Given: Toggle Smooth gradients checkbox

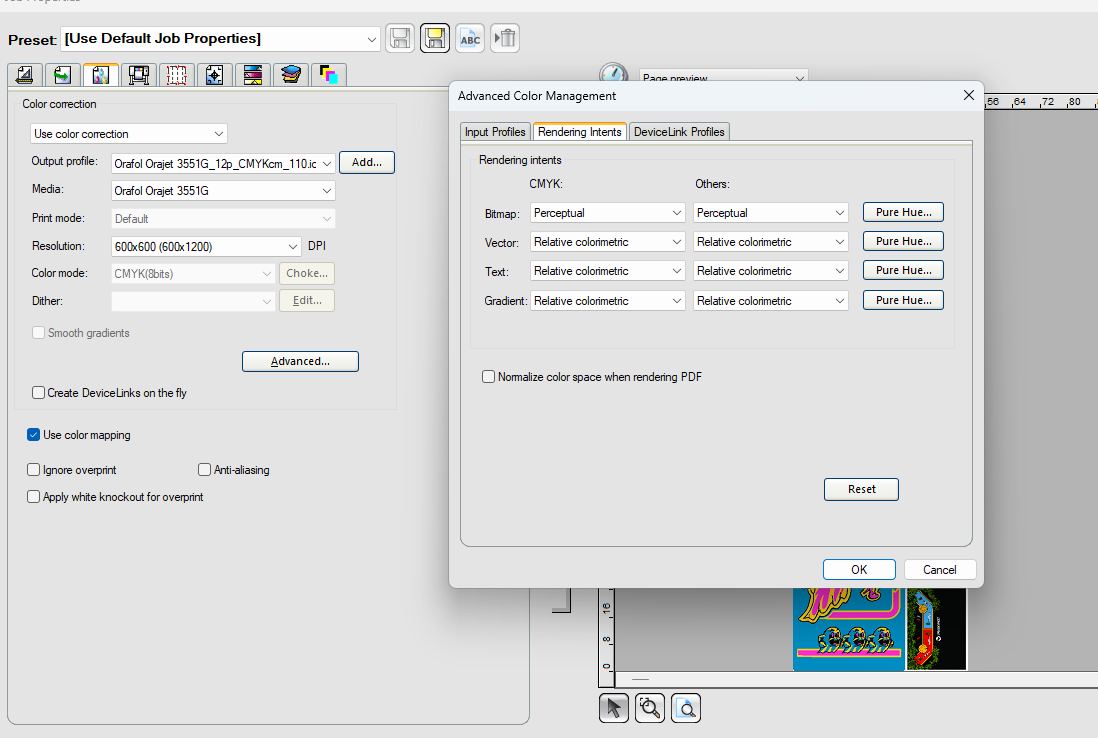Looking at the screenshot, I should coord(39,333).
